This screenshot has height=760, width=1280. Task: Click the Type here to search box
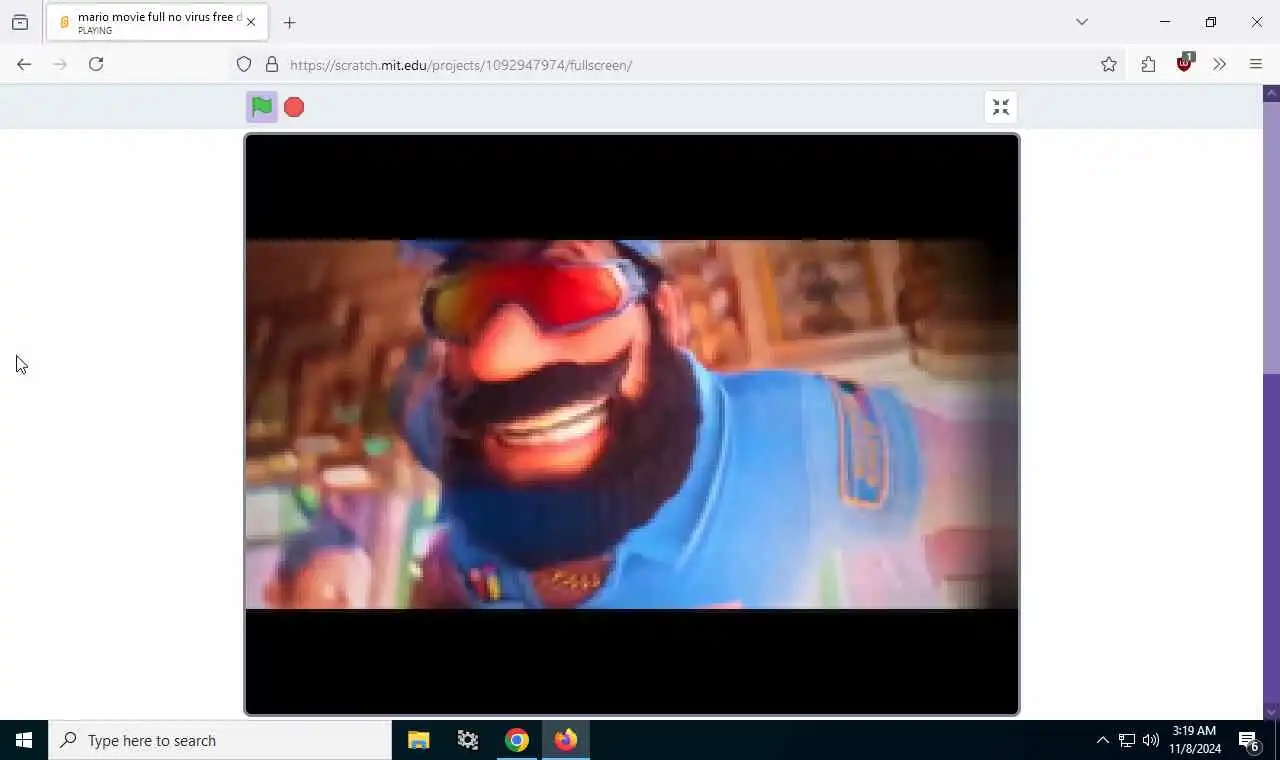(x=220, y=740)
